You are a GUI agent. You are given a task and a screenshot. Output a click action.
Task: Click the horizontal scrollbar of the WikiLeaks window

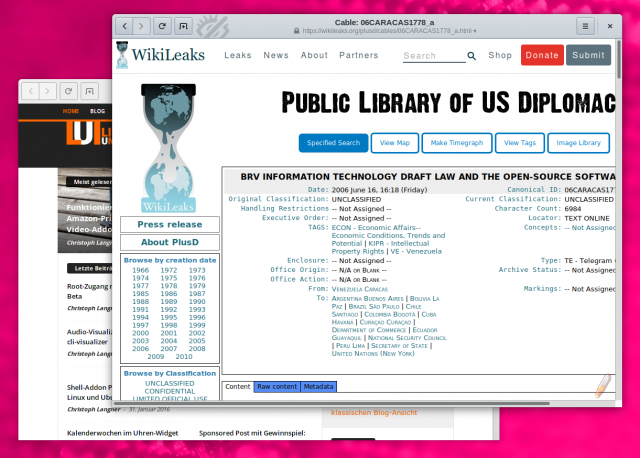pyautogui.click(x=331, y=403)
